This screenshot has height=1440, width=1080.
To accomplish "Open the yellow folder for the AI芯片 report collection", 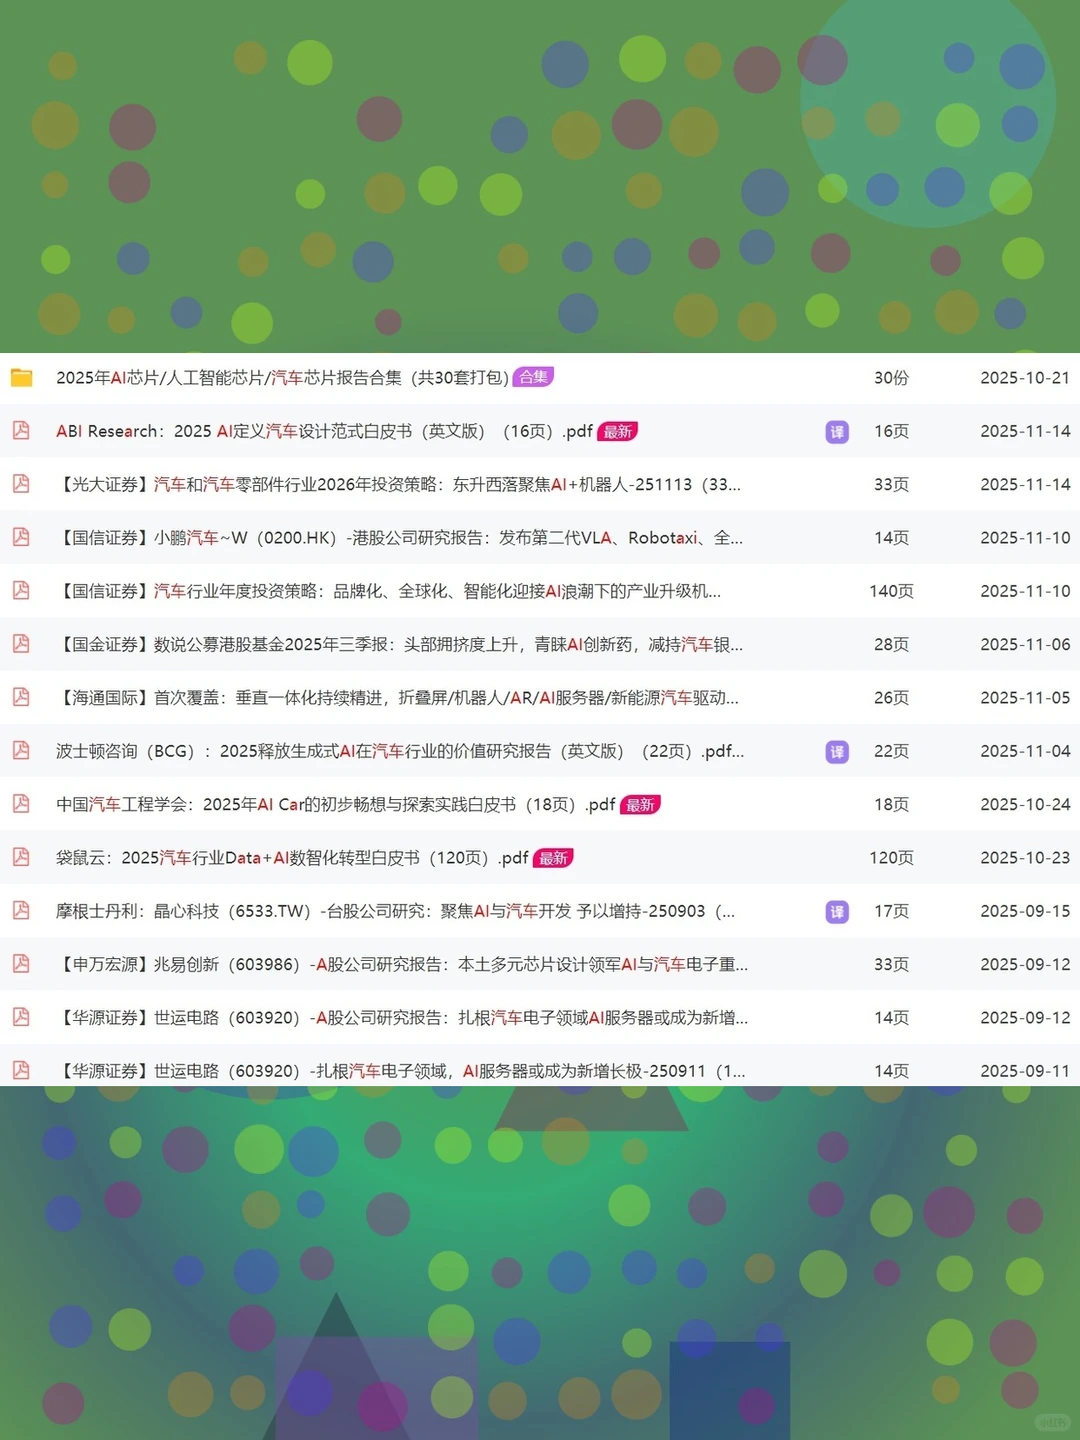I will [20, 377].
